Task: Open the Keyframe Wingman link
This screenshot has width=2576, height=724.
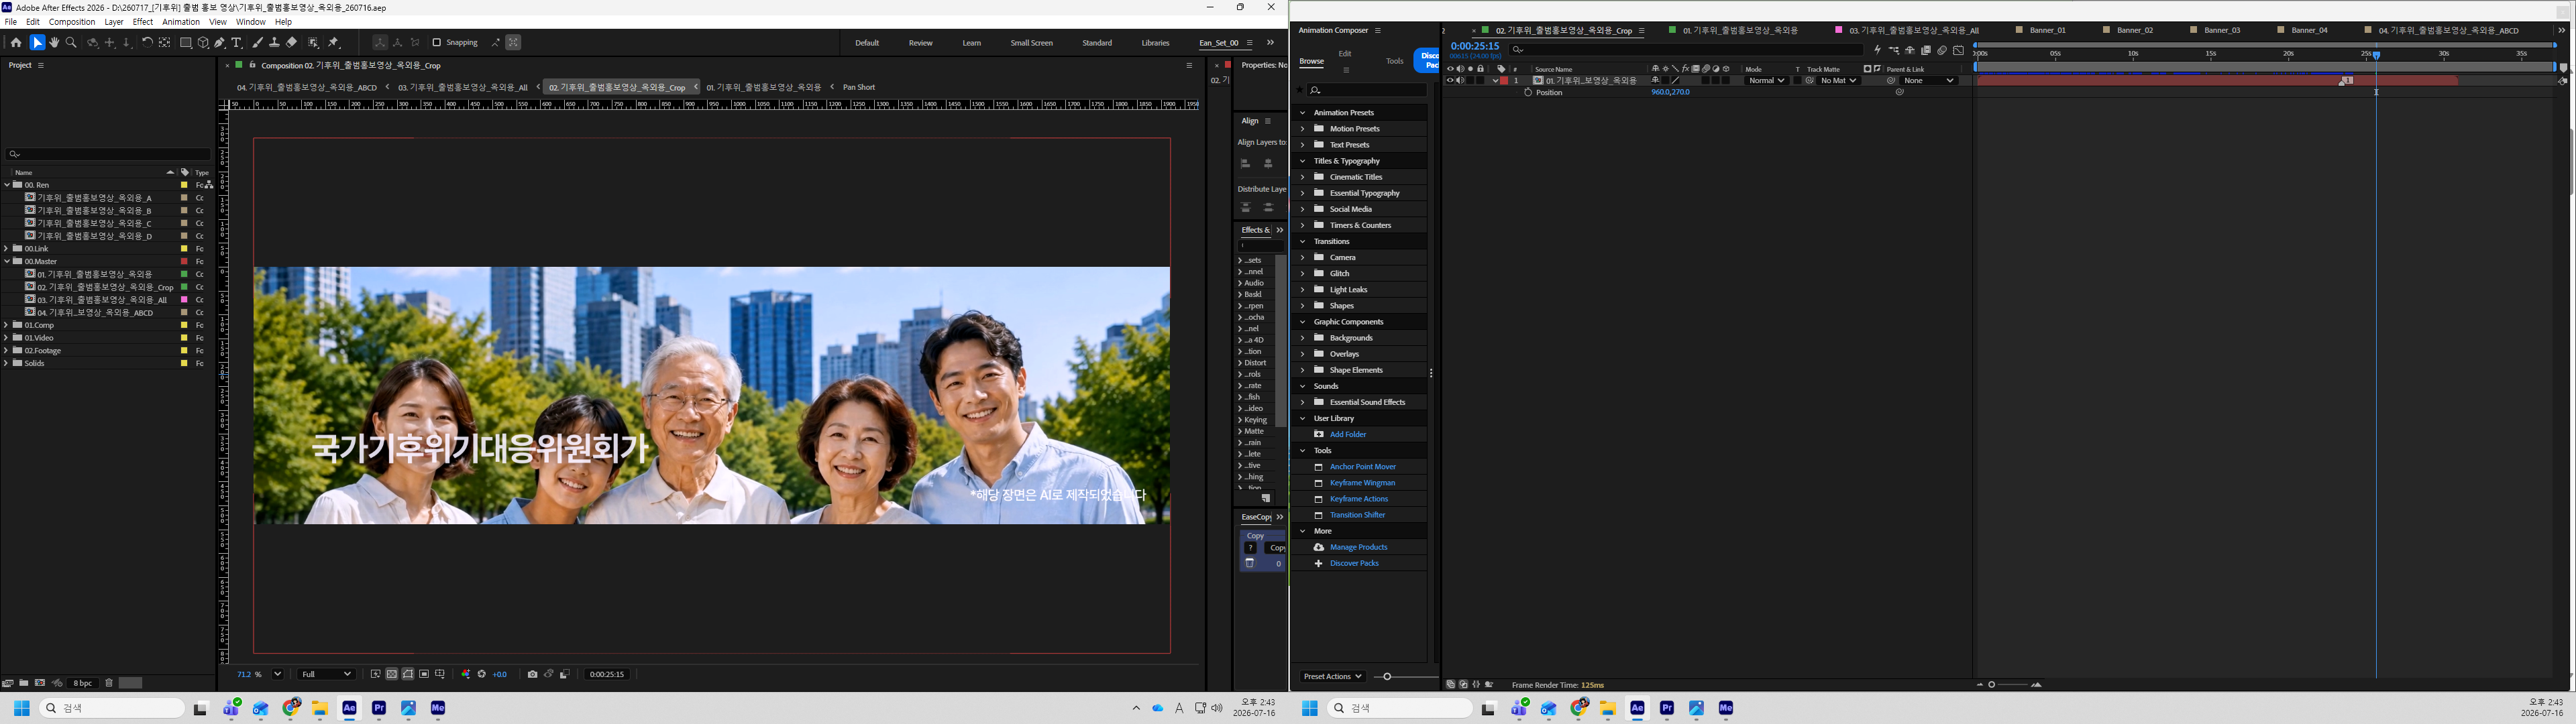Action: coord(1362,483)
